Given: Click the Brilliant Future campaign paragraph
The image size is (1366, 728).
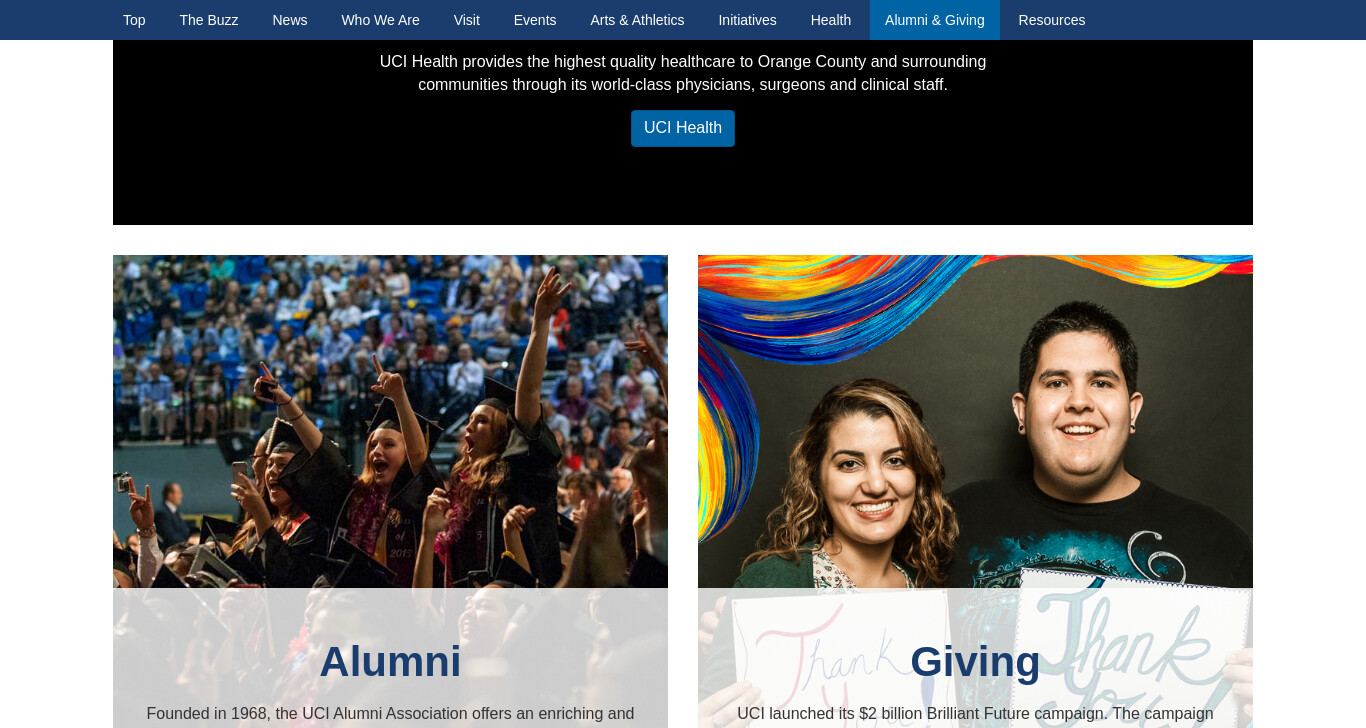Looking at the screenshot, I should [975, 715].
